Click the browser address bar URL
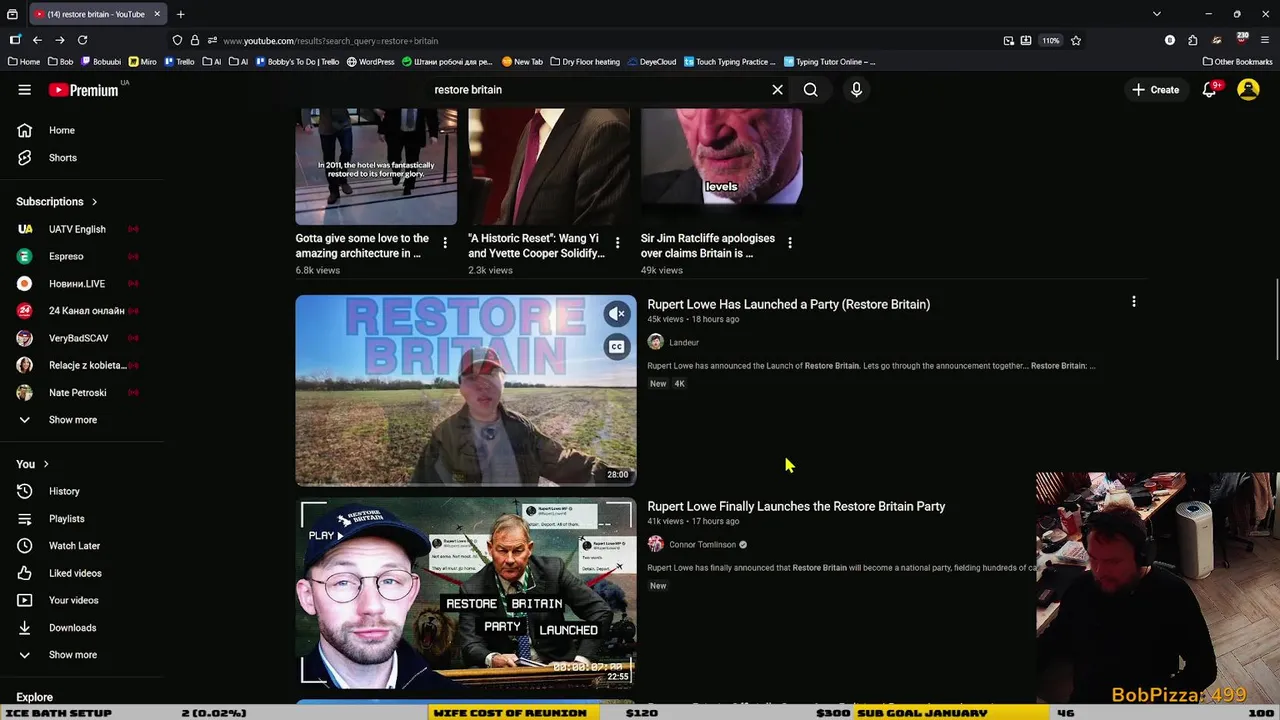1280x720 pixels. 330,41
